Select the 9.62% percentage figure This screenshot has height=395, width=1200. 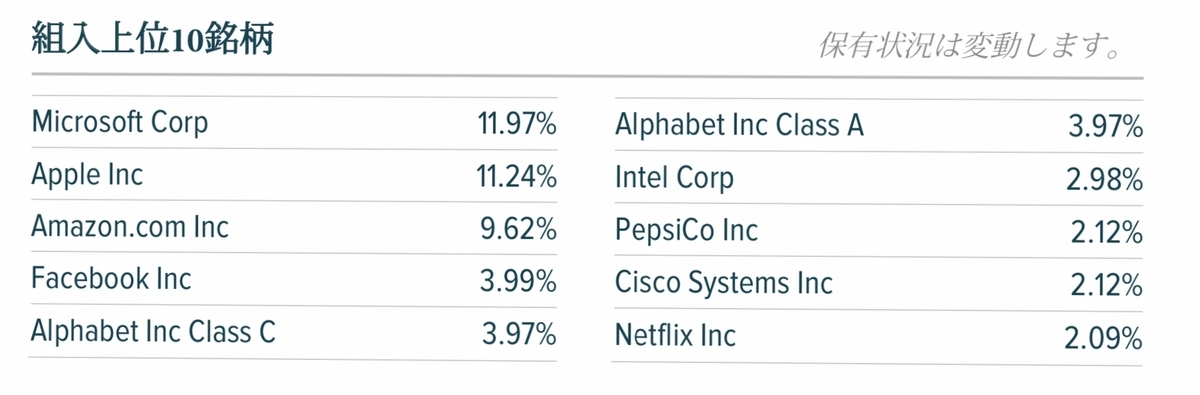tap(518, 228)
